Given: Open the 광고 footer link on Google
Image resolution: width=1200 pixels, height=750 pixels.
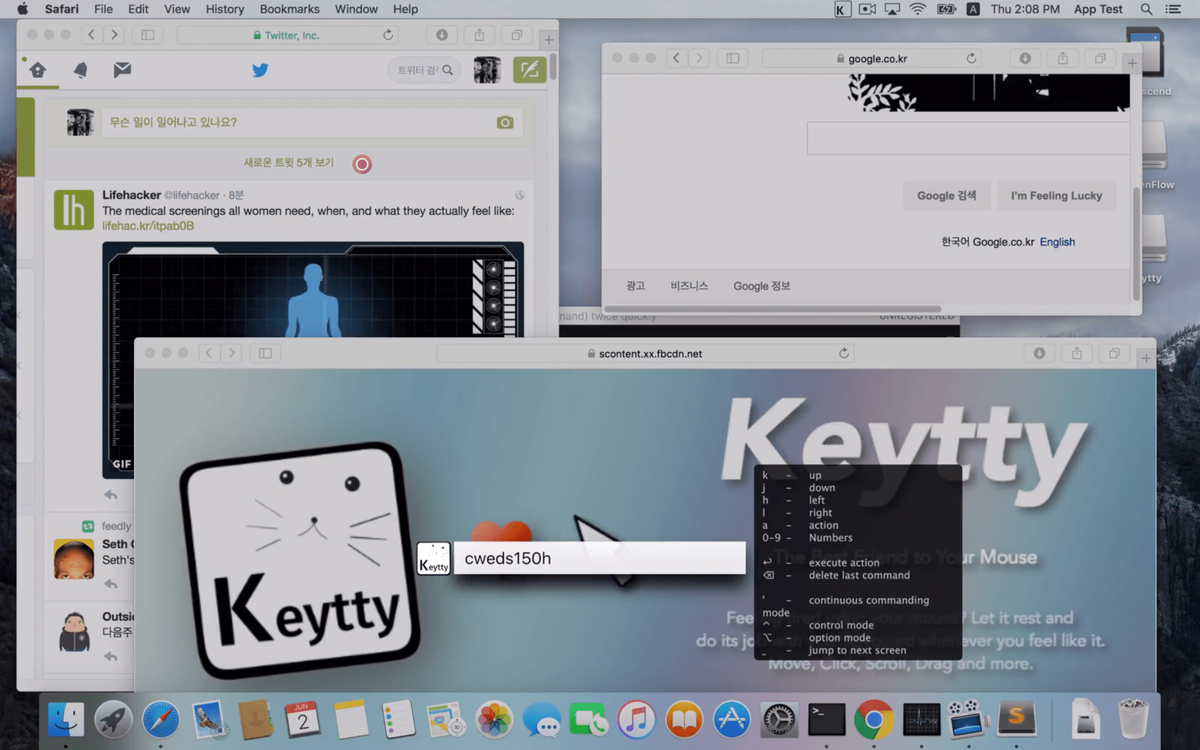Looking at the screenshot, I should 636,286.
